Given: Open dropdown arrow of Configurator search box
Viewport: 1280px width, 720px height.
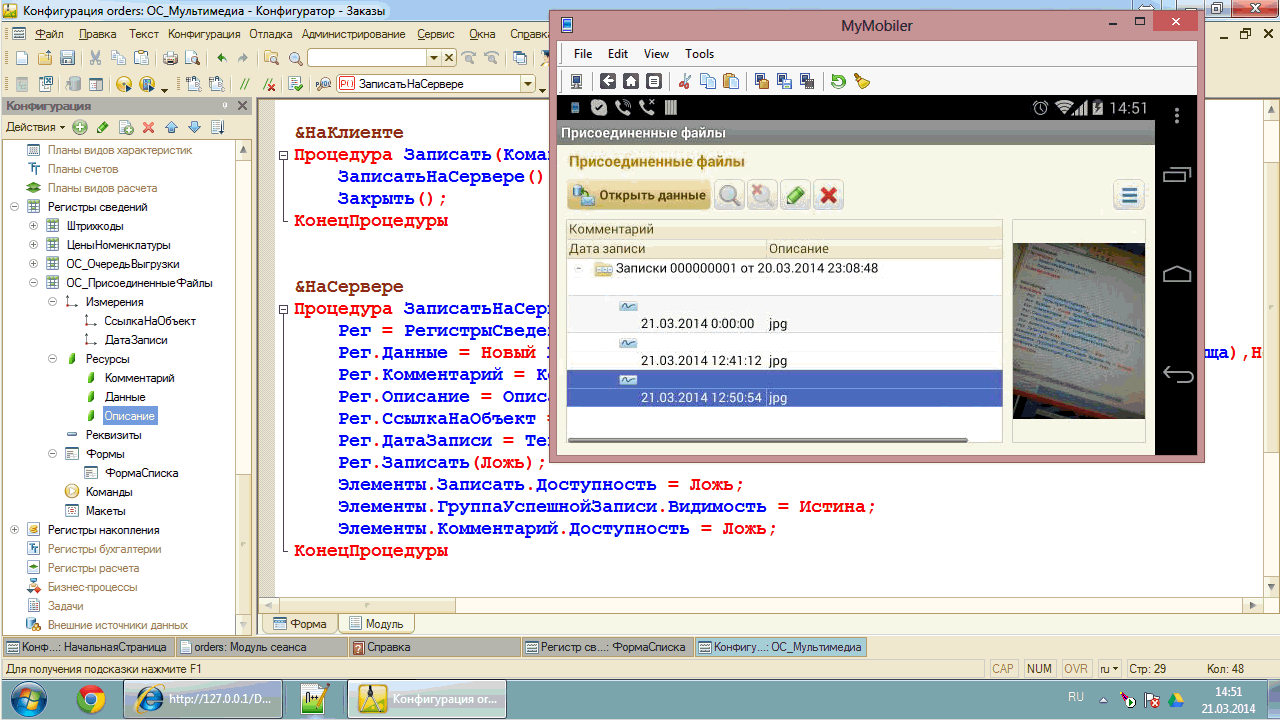Looking at the screenshot, I should point(433,58).
